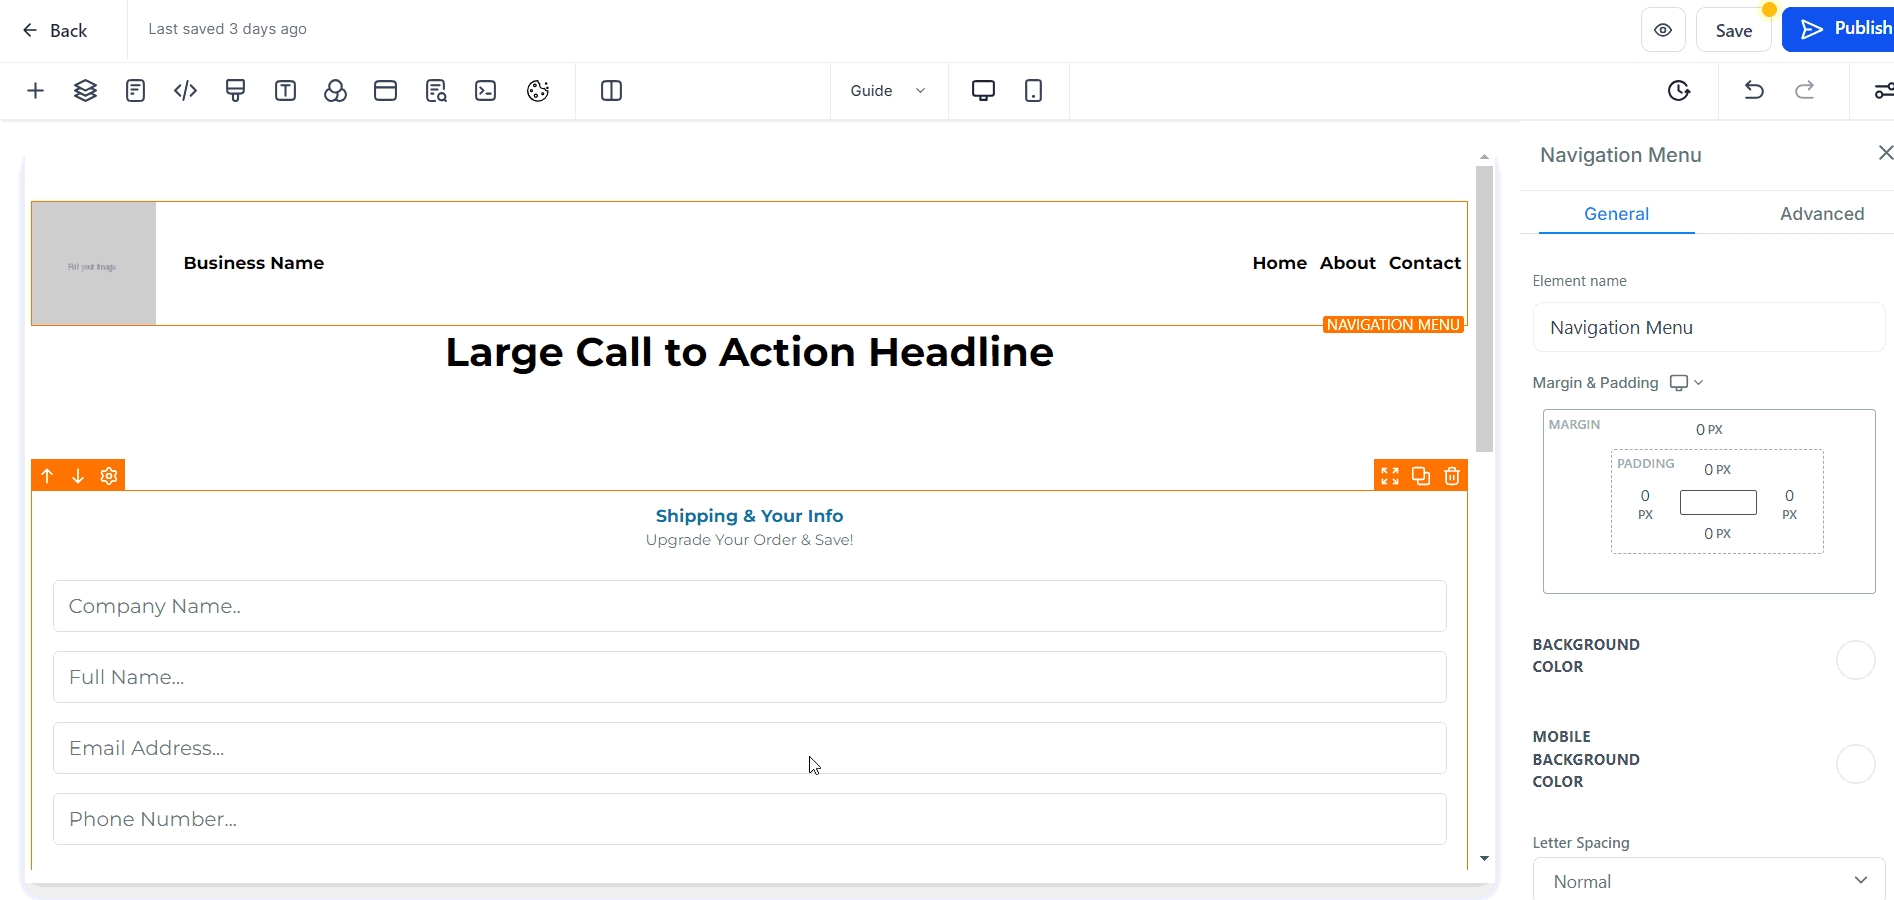Switch to mobile view
Image resolution: width=1894 pixels, height=900 pixels.
[x=1033, y=91]
